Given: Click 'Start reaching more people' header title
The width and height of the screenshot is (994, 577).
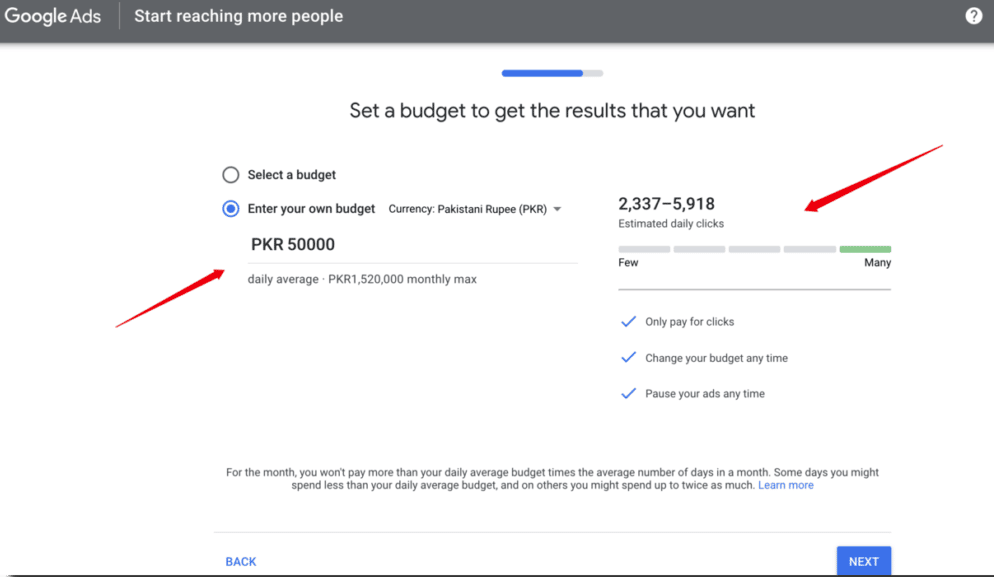Looking at the screenshot, I should [238, 16].
